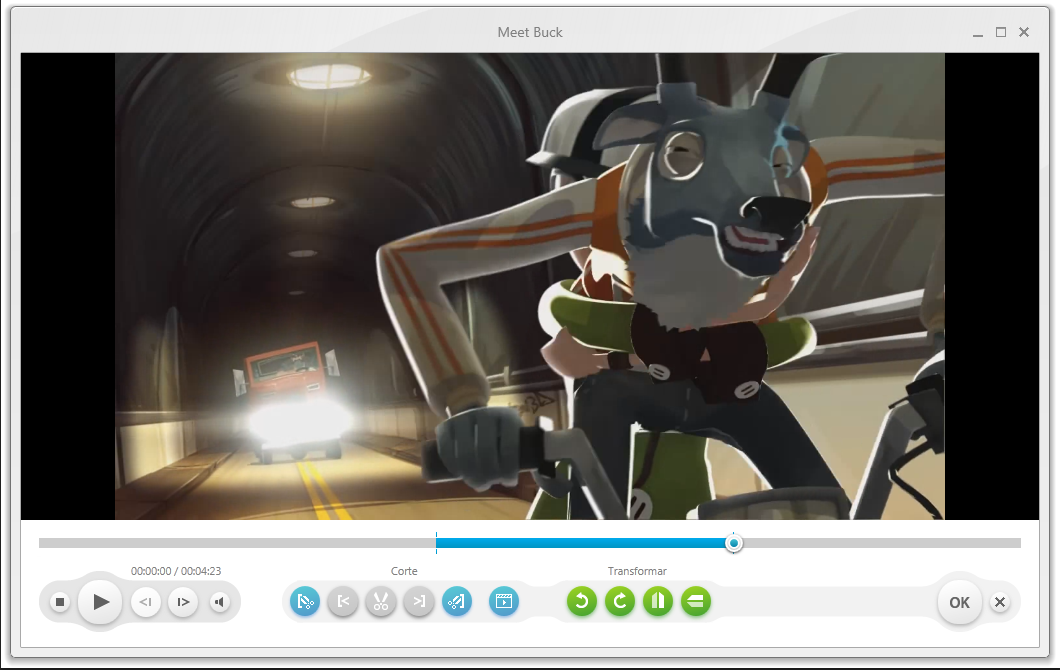Click the scissors cut icon
The width and height of the screenshot is (1060, 670).
381,601
